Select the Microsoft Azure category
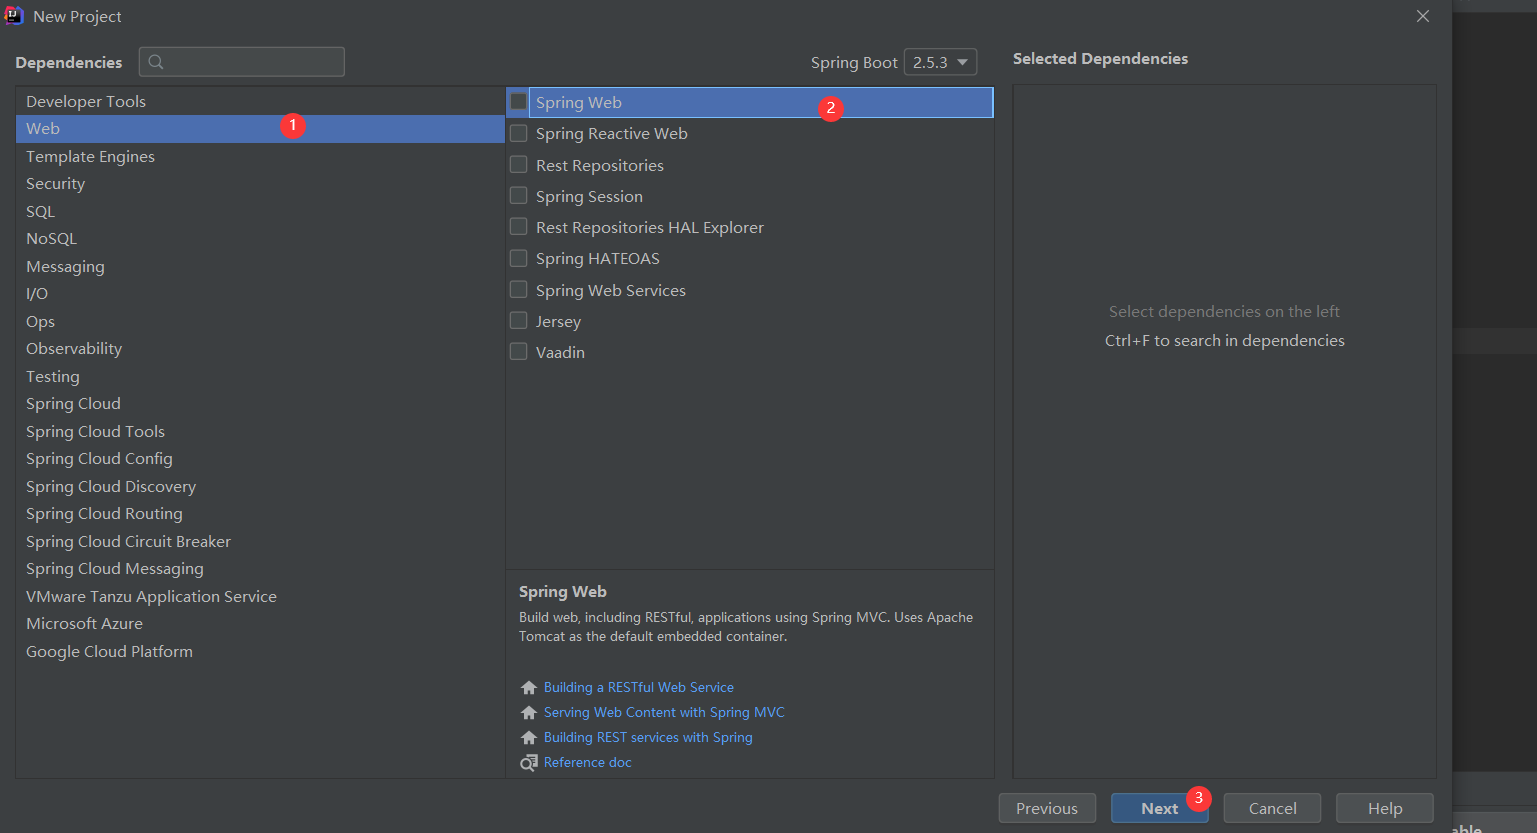This screenshot has height=833, width=1537. coord(260,624)
